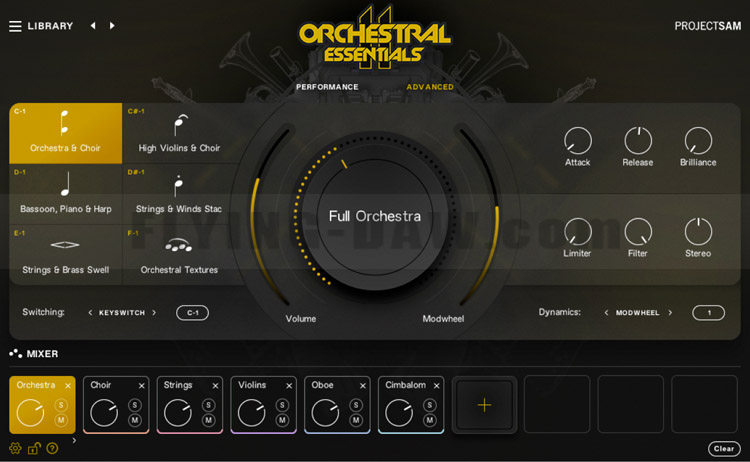The width and height of the screenshot is (750, 462).
Task: Remove the Choir mixer layer
Action: (x=142, y=386)
